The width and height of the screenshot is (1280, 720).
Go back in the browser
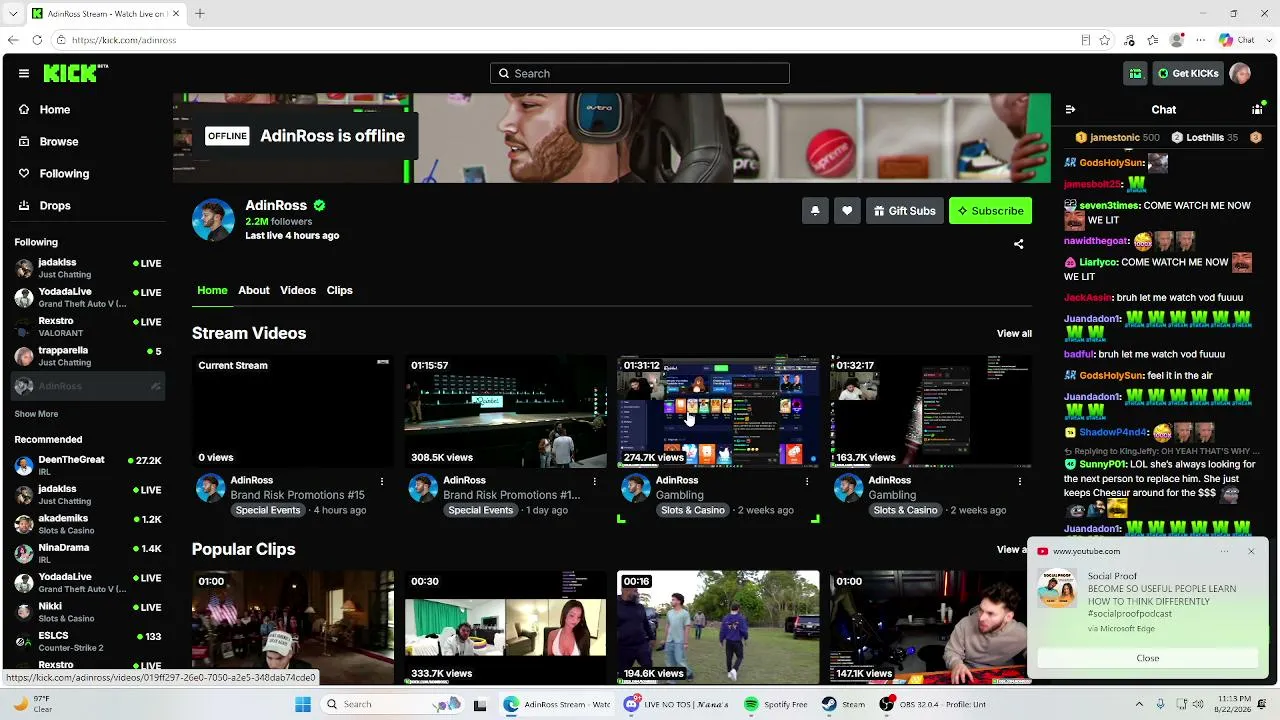(13, 40)
